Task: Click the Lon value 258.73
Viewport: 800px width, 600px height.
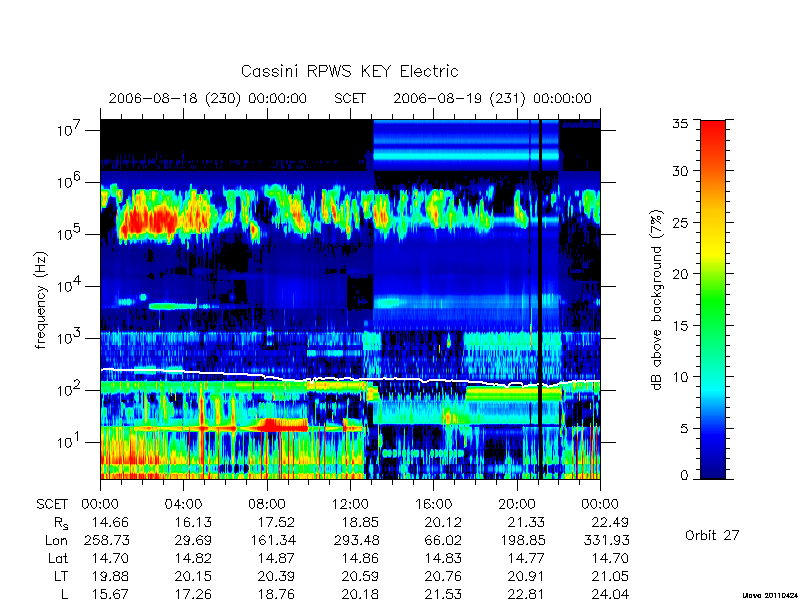Action: (107, 540)
